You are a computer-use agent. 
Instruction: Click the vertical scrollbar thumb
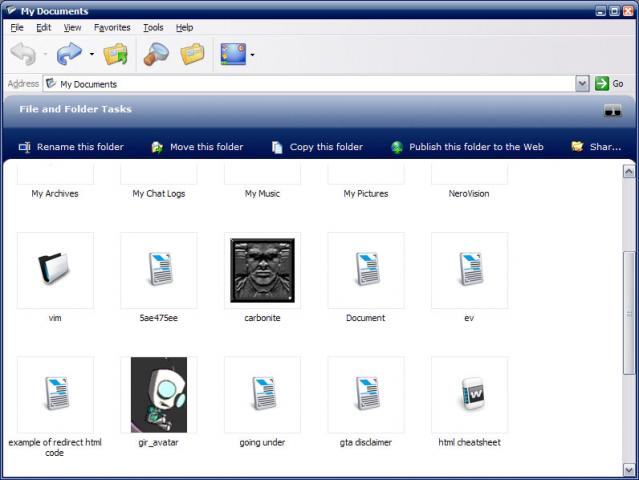[628, 314]
